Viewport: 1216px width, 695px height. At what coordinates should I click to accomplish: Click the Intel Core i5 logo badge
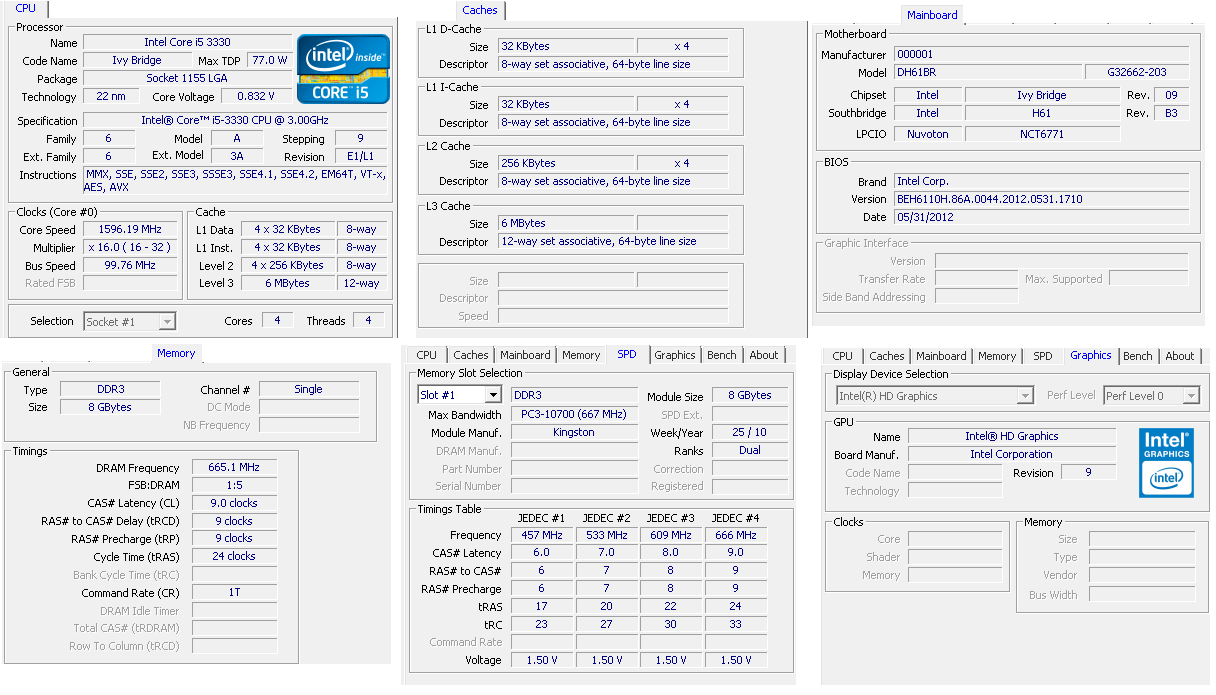tap(342, 69)
